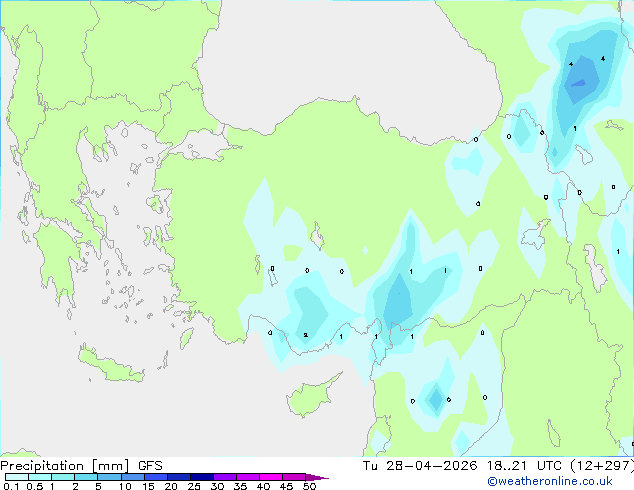Click the "(12+297)" forecast offset text
Image resolution: width=634 pixels, height=490 pixels.
[x=602, y=466]
